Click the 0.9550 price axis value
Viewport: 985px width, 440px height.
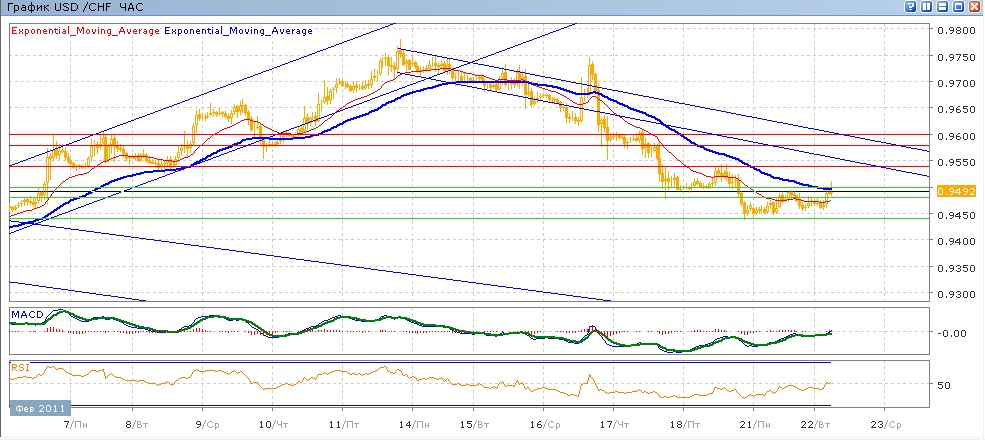[x=954, y=162]
